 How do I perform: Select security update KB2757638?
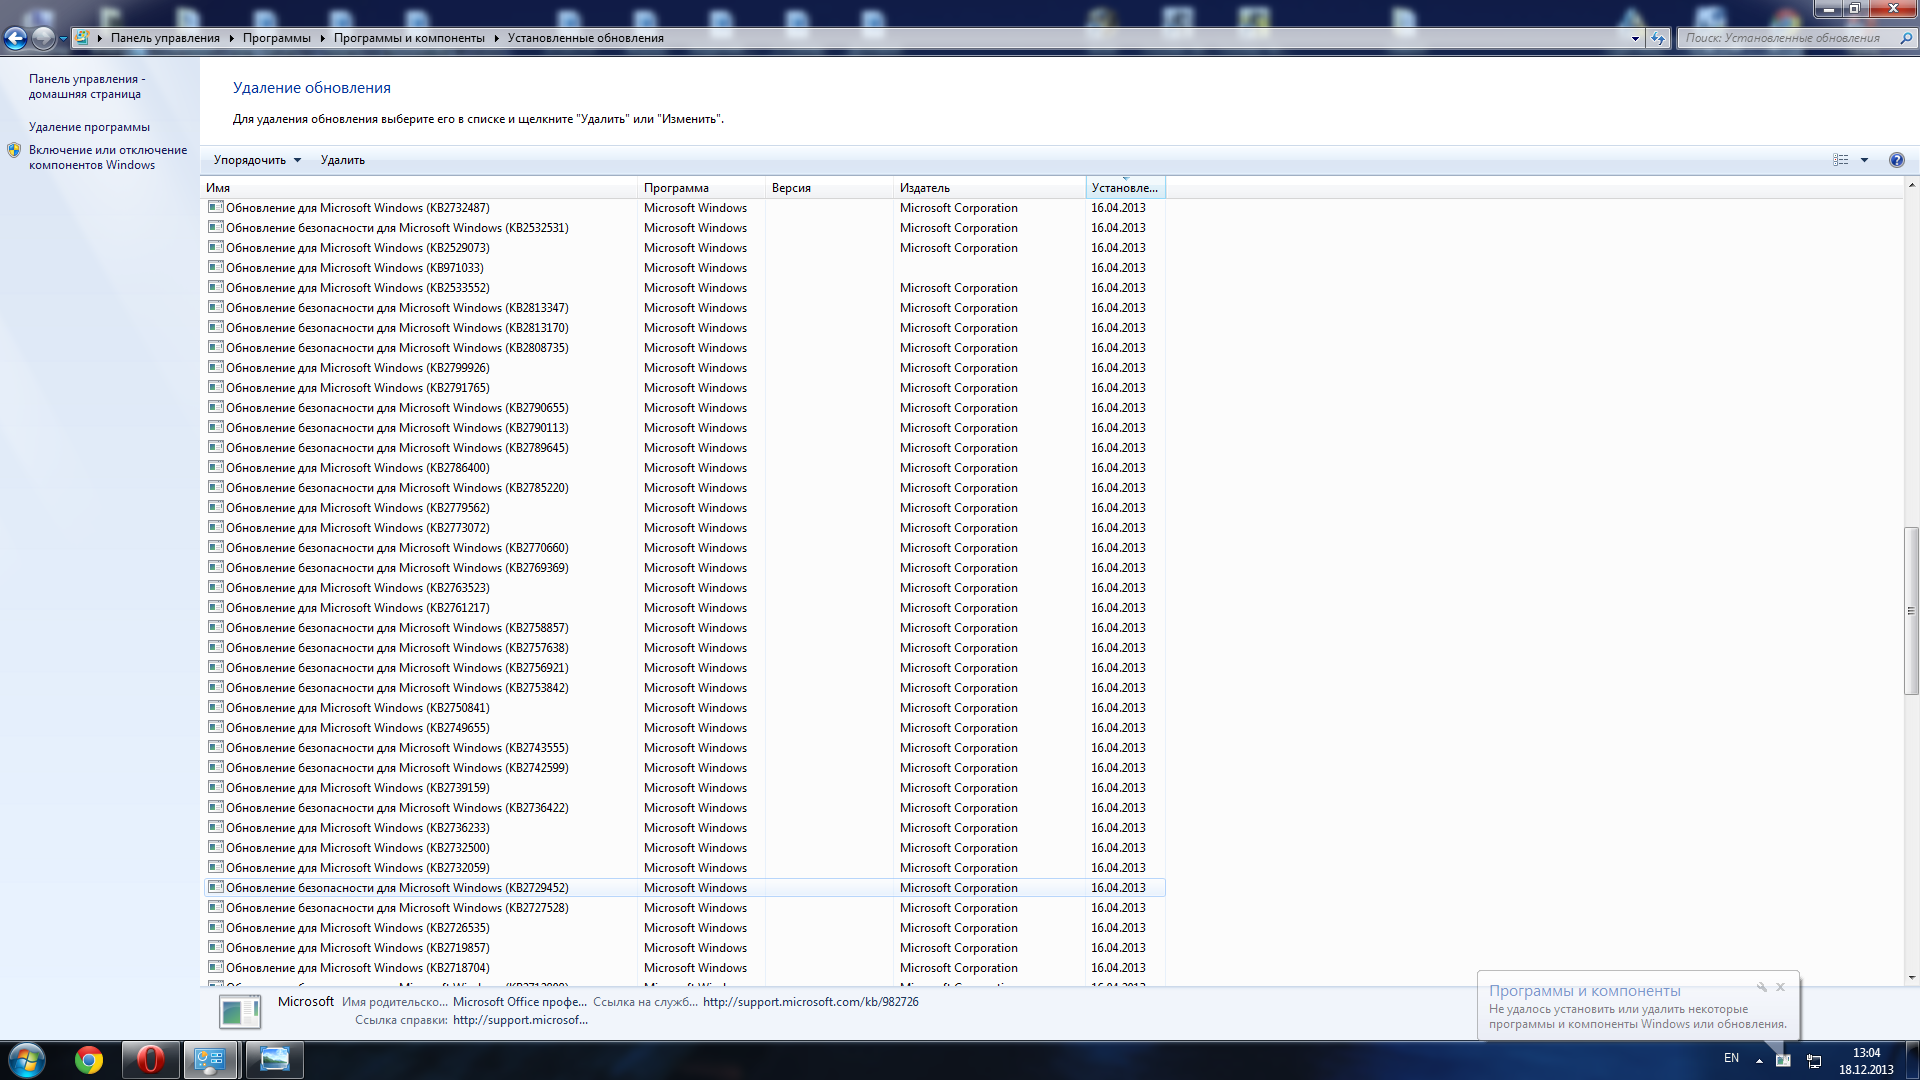(x=685, y=648)
